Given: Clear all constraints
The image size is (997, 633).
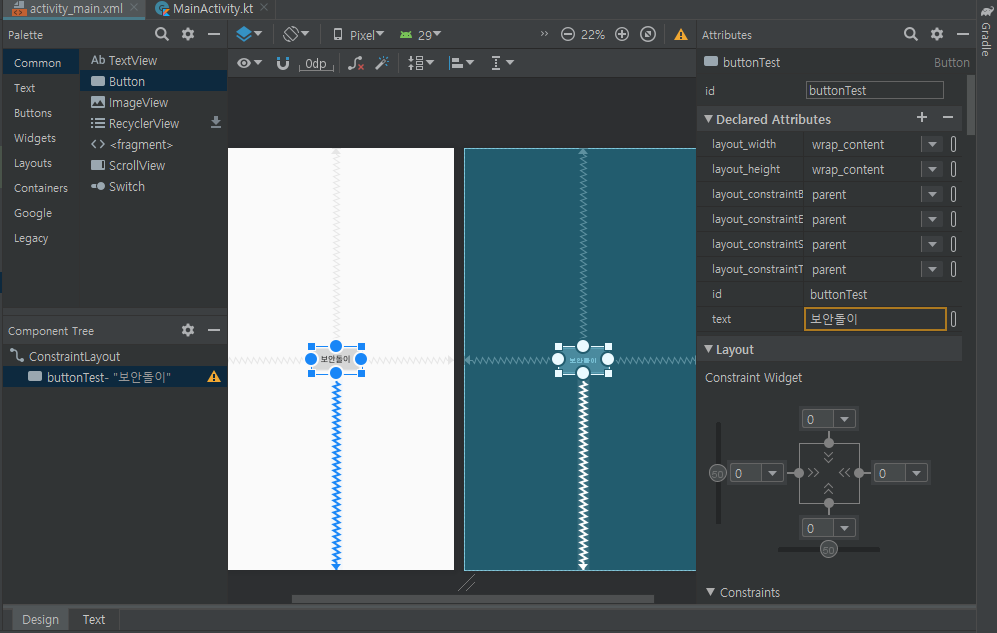Looking at the screenshot, I should [356, 63].
